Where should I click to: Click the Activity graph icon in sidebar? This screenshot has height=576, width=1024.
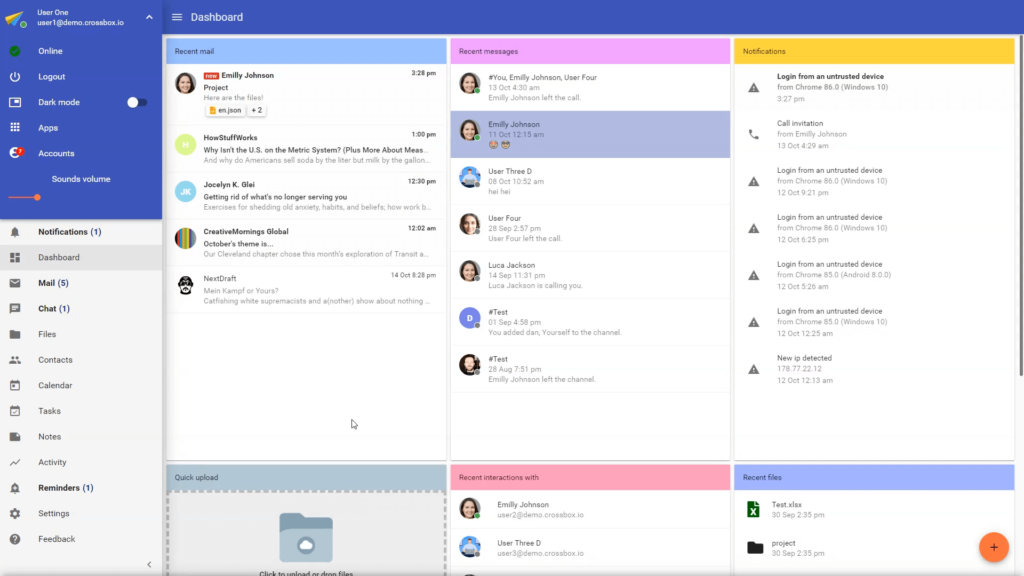tap(15, 462)
